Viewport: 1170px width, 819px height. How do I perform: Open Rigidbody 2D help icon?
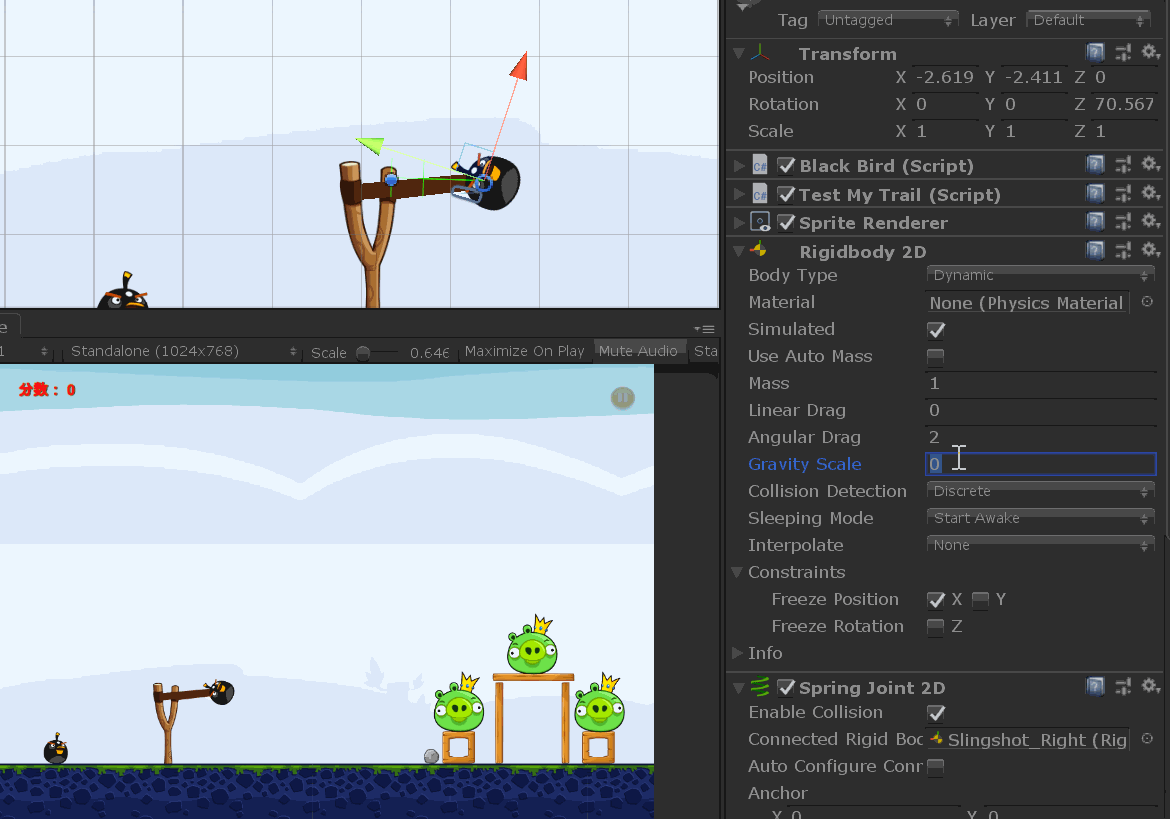tap(1095, 251)
